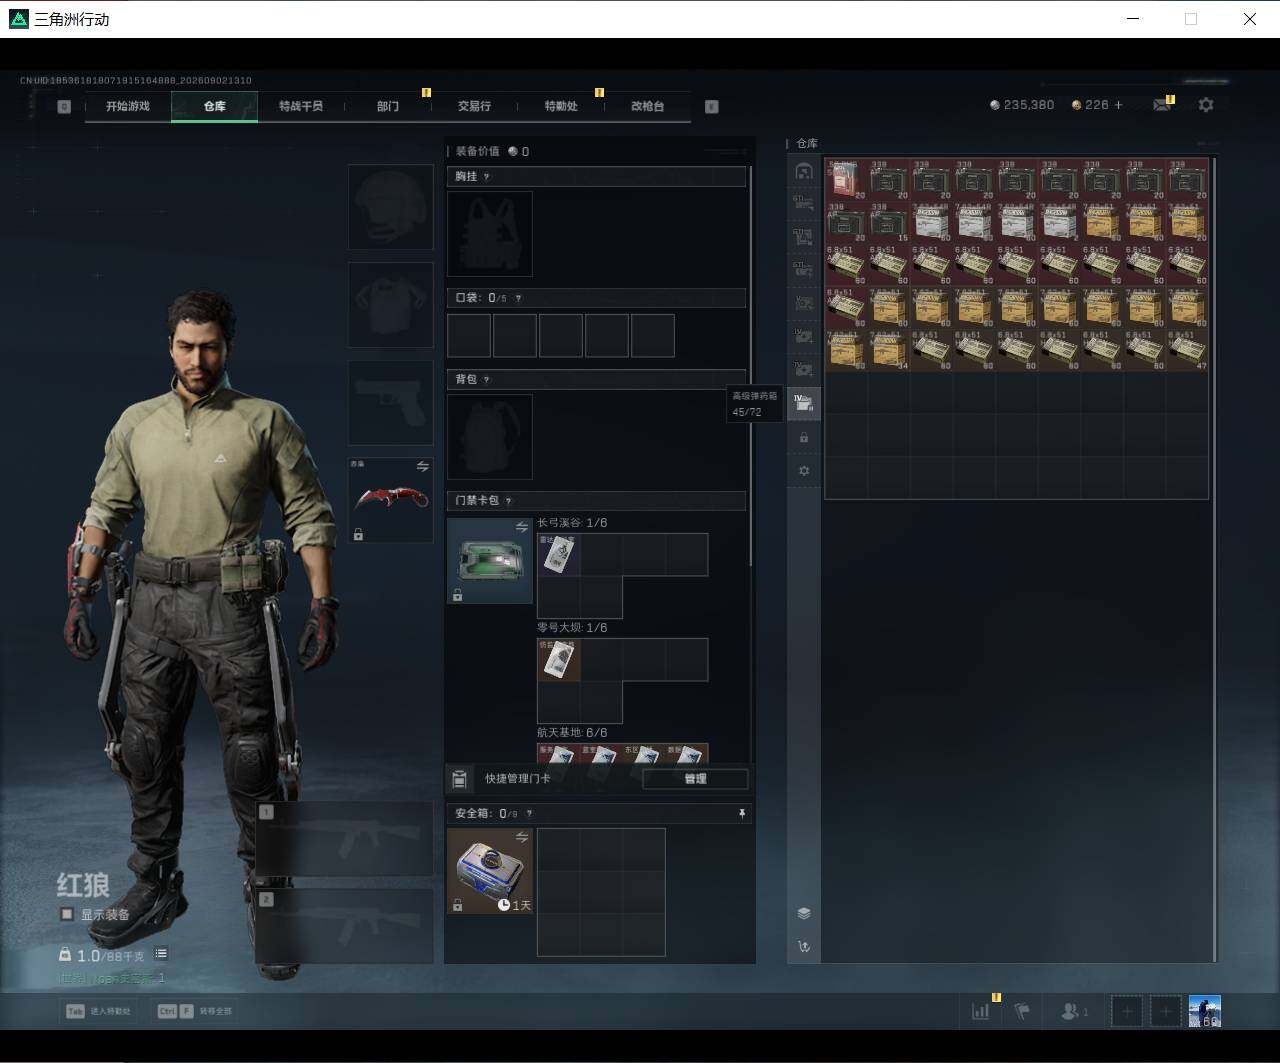The width and height of the screenshot is (1280, 1063).
Task: Switch to the 仓库 tab
Action: click(x=214, y=106)
